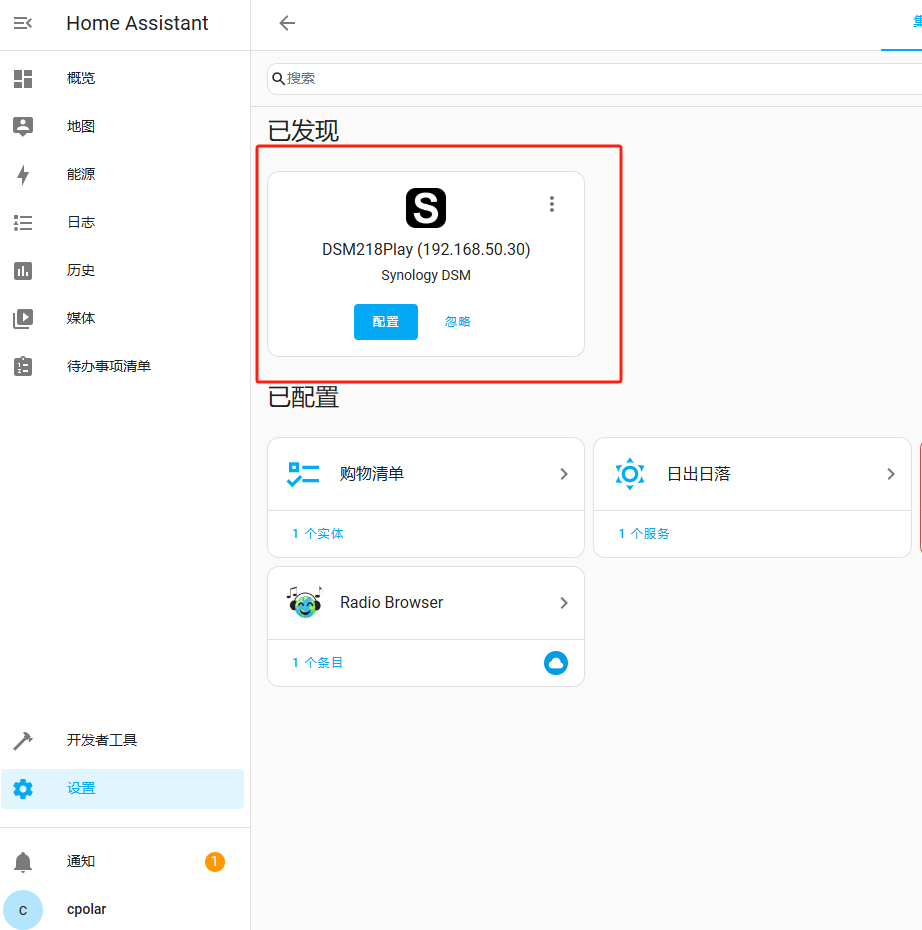The width and height of the screenshot is (922, 930).
Task: Select 开发者工具 in the sidebar
Action: point(122,740)
